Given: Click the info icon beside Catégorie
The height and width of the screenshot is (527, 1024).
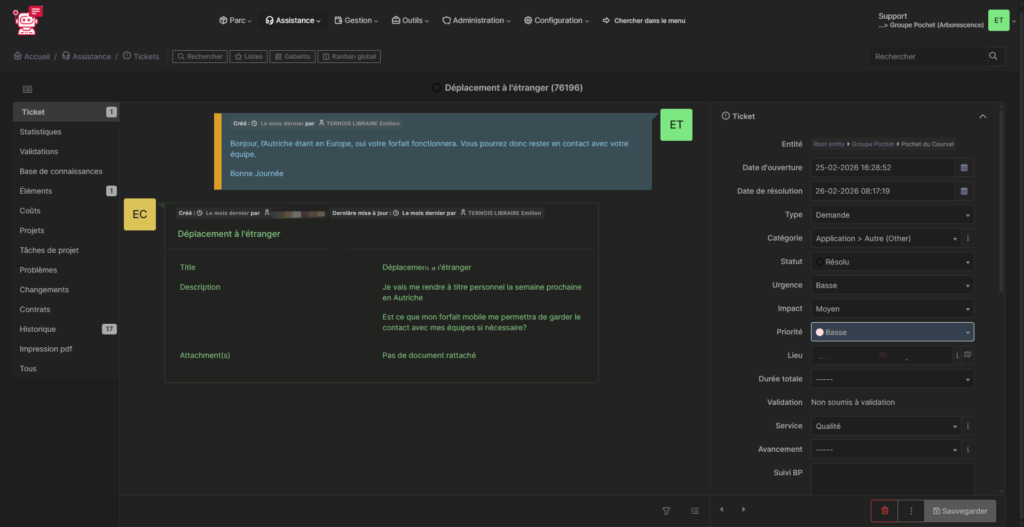Looking at the screenshot, I should [x=968, y=239].
